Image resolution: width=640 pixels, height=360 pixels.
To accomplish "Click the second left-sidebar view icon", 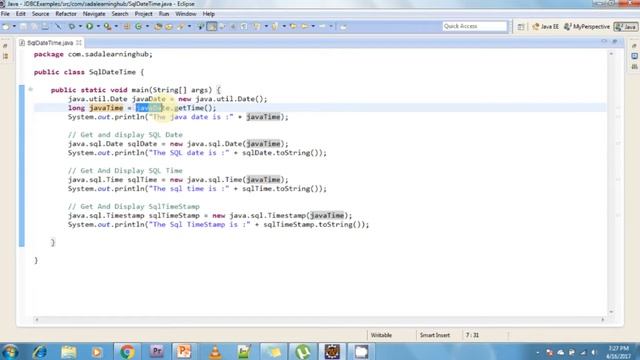I will (6, 56).
